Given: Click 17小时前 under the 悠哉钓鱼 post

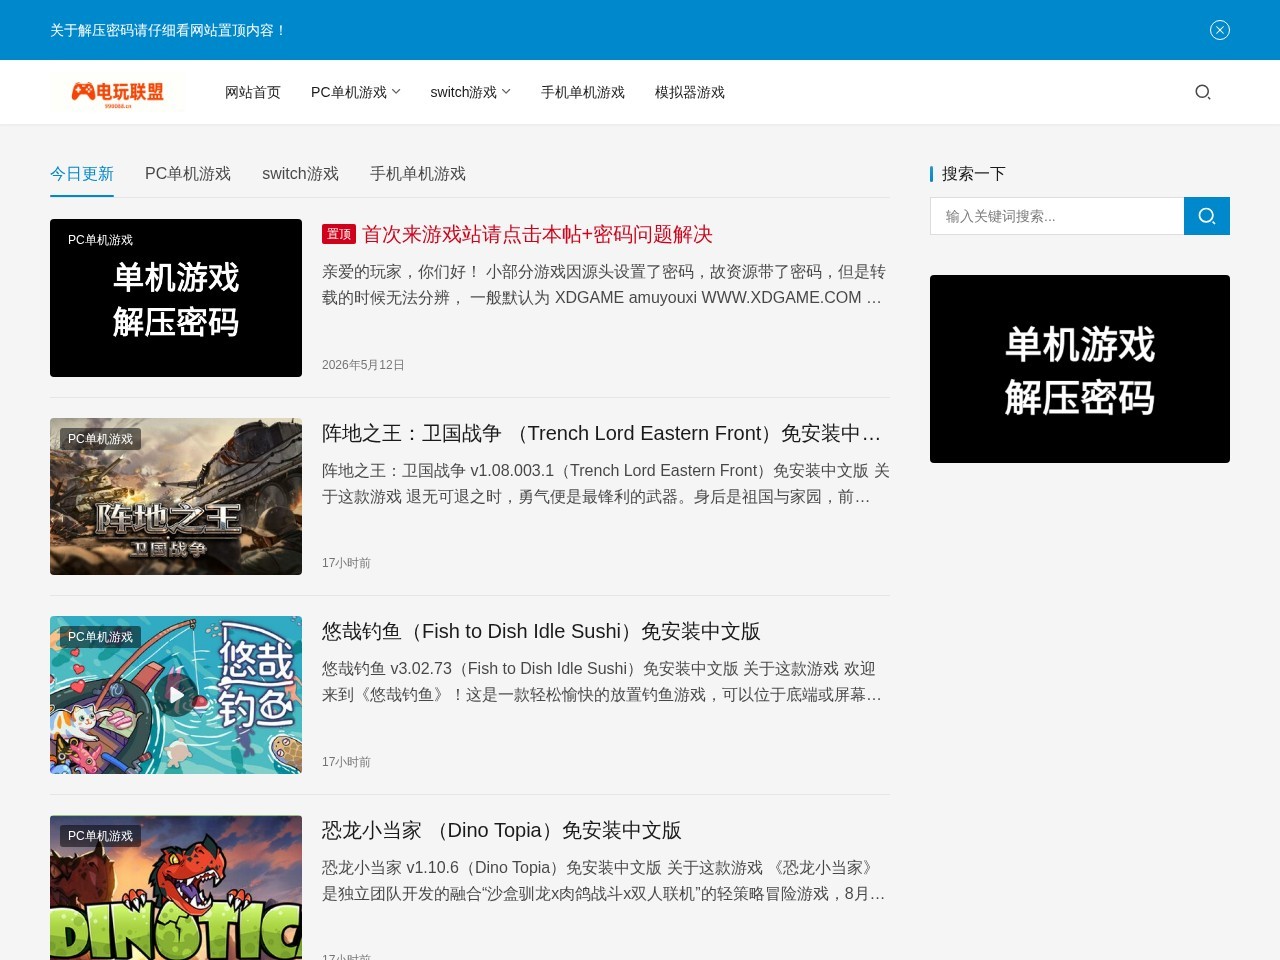Looking at the screenshot, I should tap(346, 762).
